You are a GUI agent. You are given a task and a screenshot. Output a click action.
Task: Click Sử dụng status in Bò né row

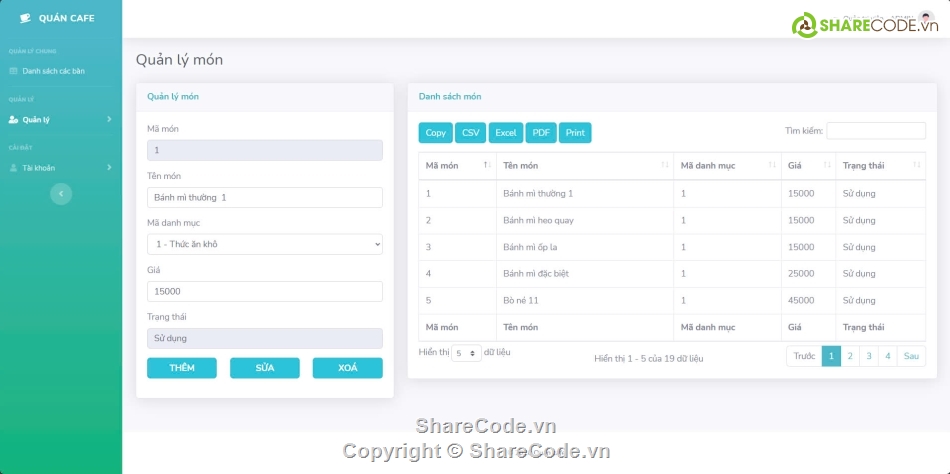[x=859, y=301]
